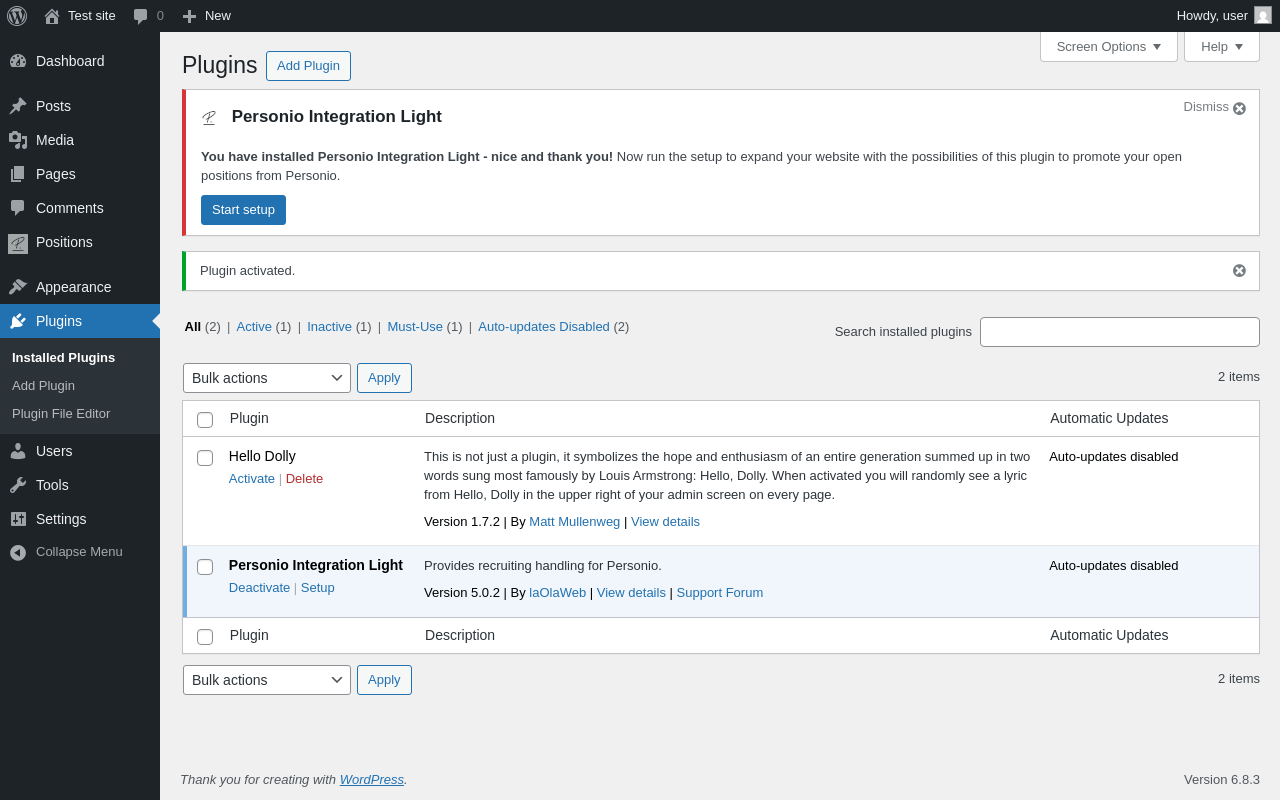Check the Hello Dolly plugin checkbox
Image resolution: width=1280 pixels, height=800 pixels.
(x=205, y=458)
